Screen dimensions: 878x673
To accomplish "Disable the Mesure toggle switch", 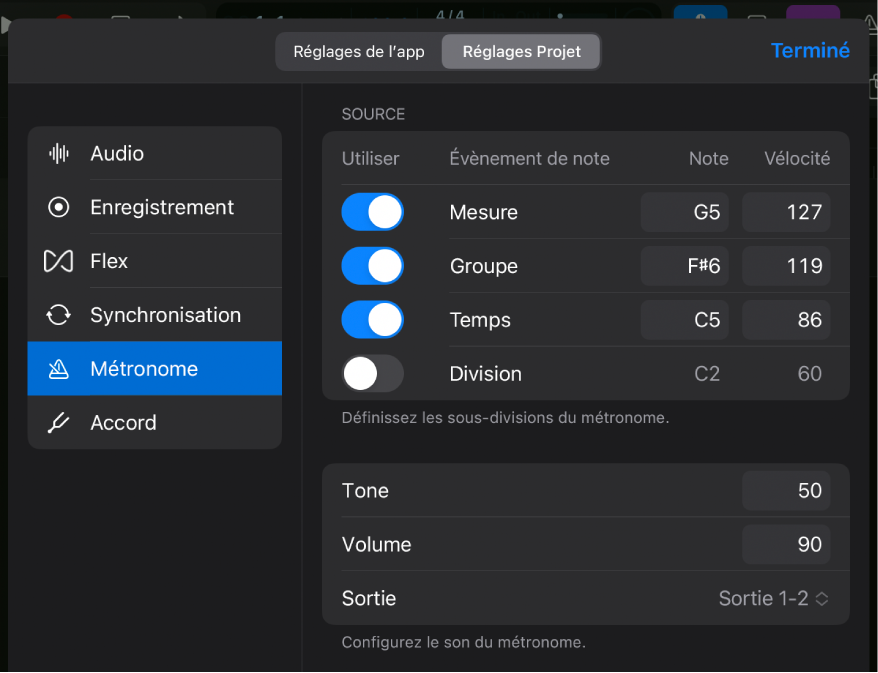I will coord(372,212).
